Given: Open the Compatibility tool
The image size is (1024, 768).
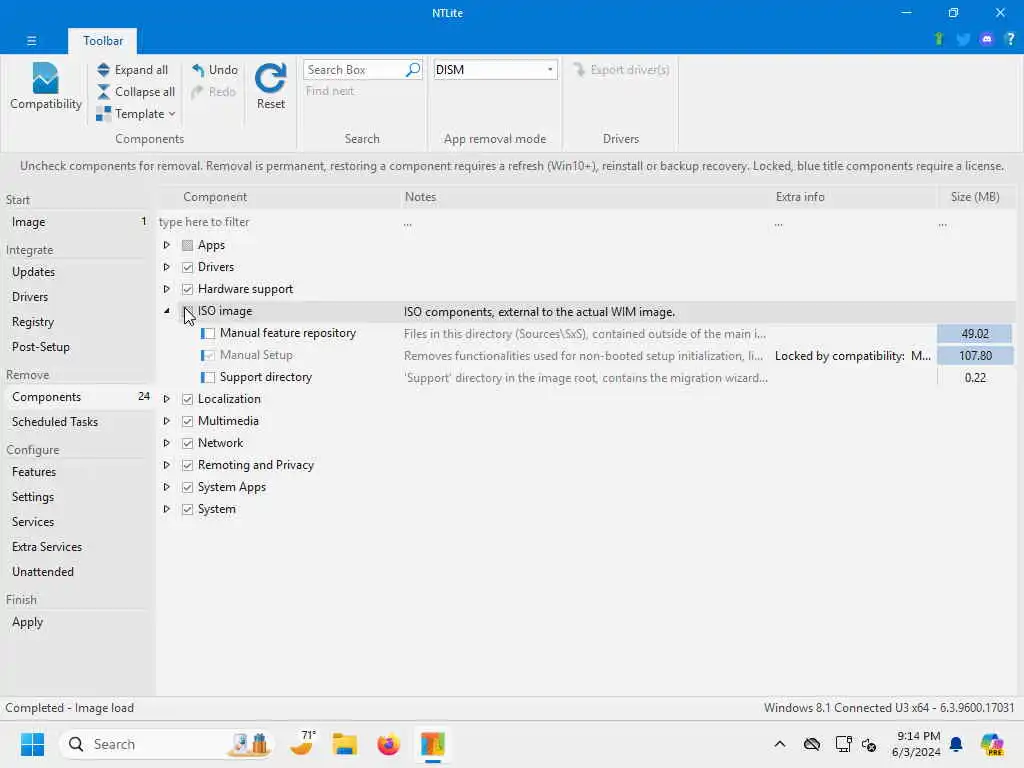Looking at the screenshot, I should pos(45,86).
